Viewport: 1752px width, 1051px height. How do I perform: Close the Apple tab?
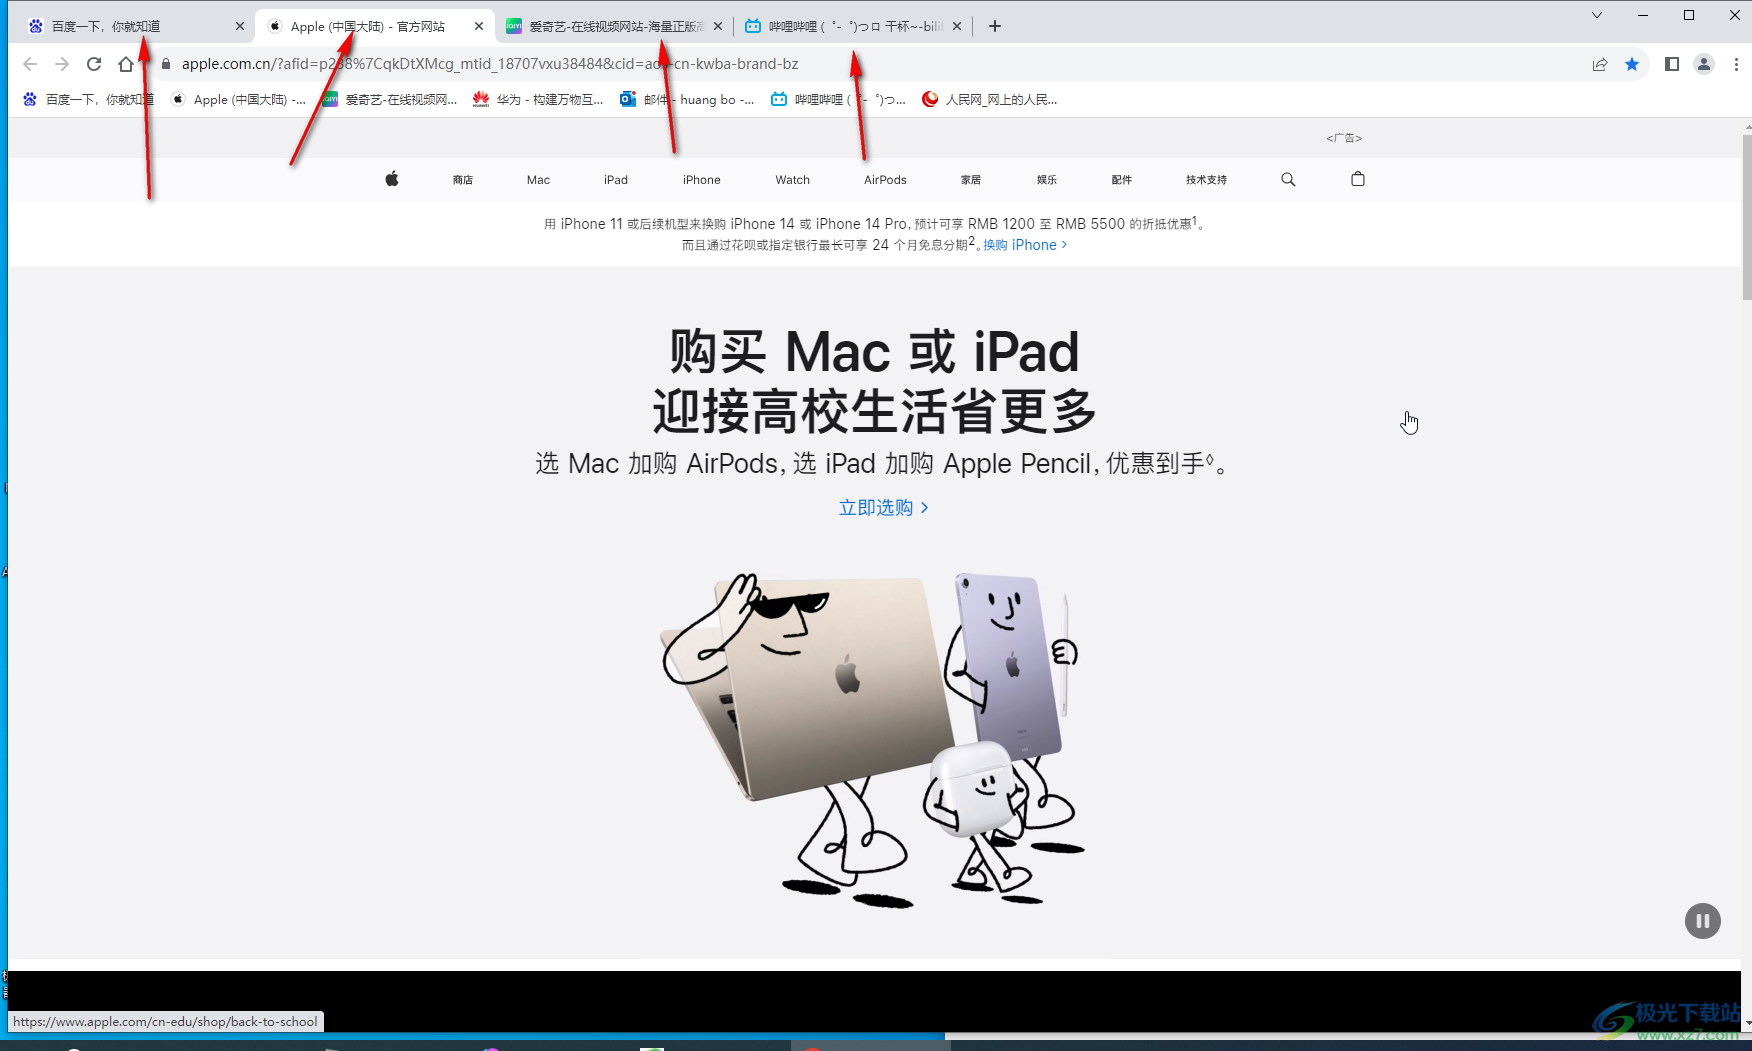click(479, 26)
